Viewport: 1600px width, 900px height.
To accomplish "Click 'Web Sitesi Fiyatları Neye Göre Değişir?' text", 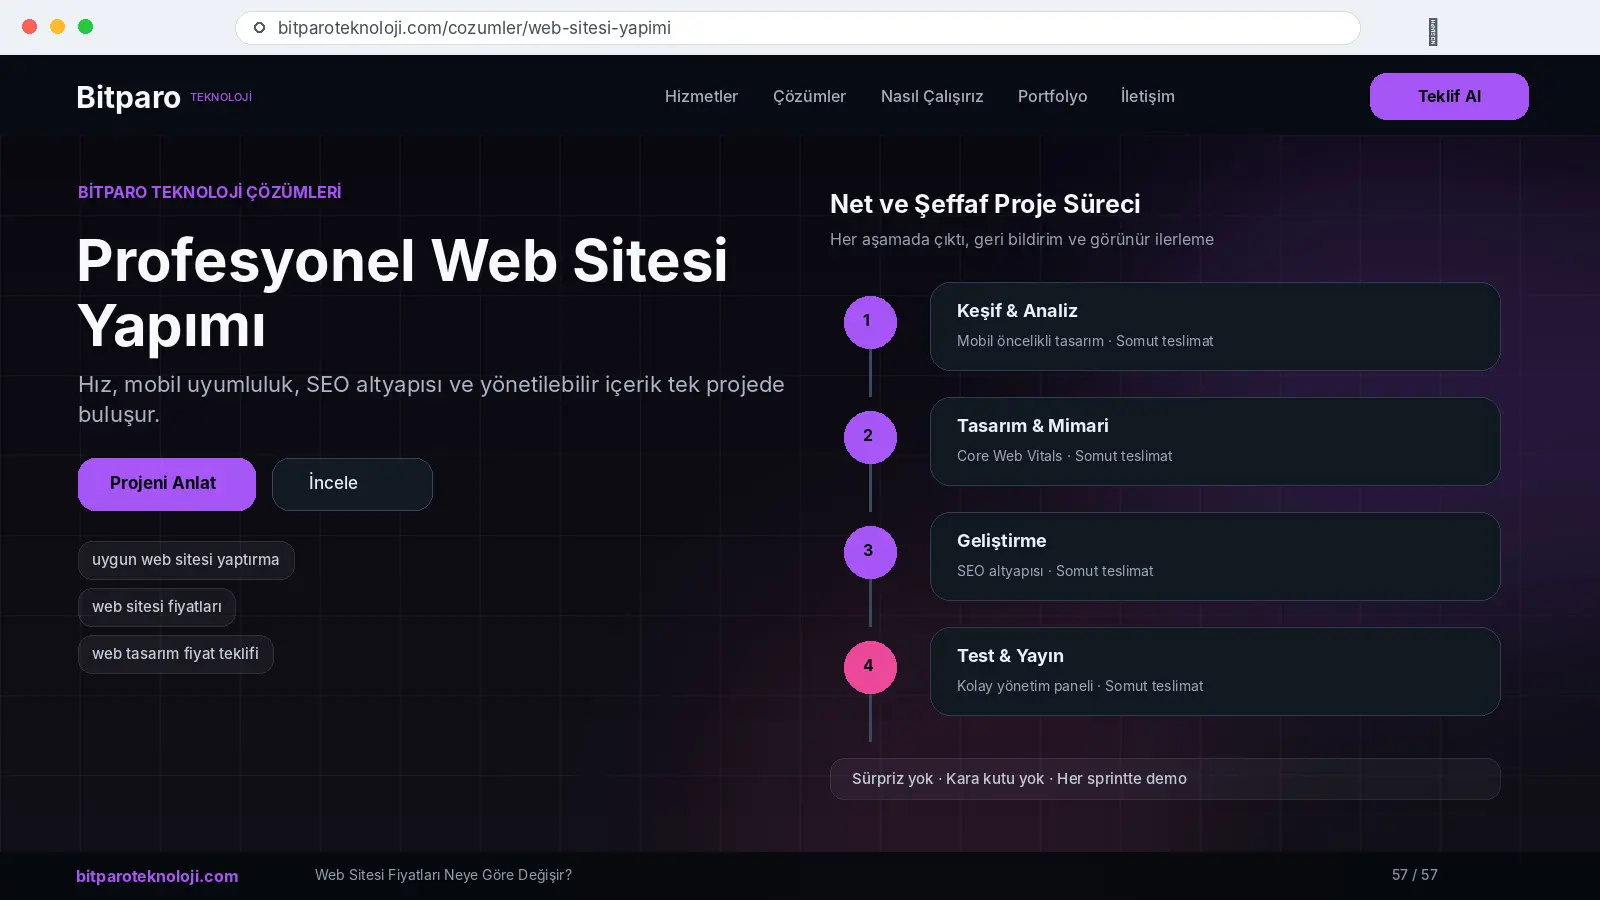I will (443, 875).
